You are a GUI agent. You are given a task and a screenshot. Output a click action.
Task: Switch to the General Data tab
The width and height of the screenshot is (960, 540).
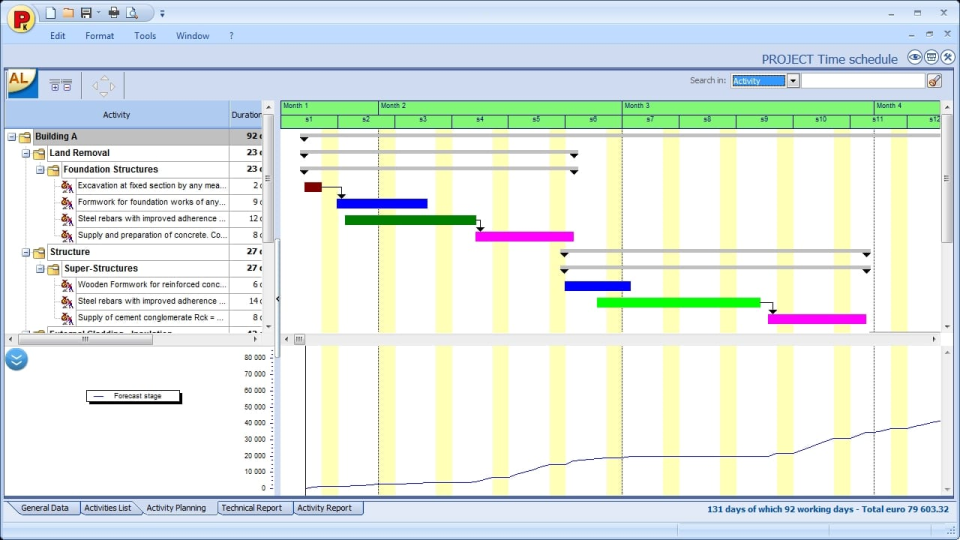tap(44, 508)
